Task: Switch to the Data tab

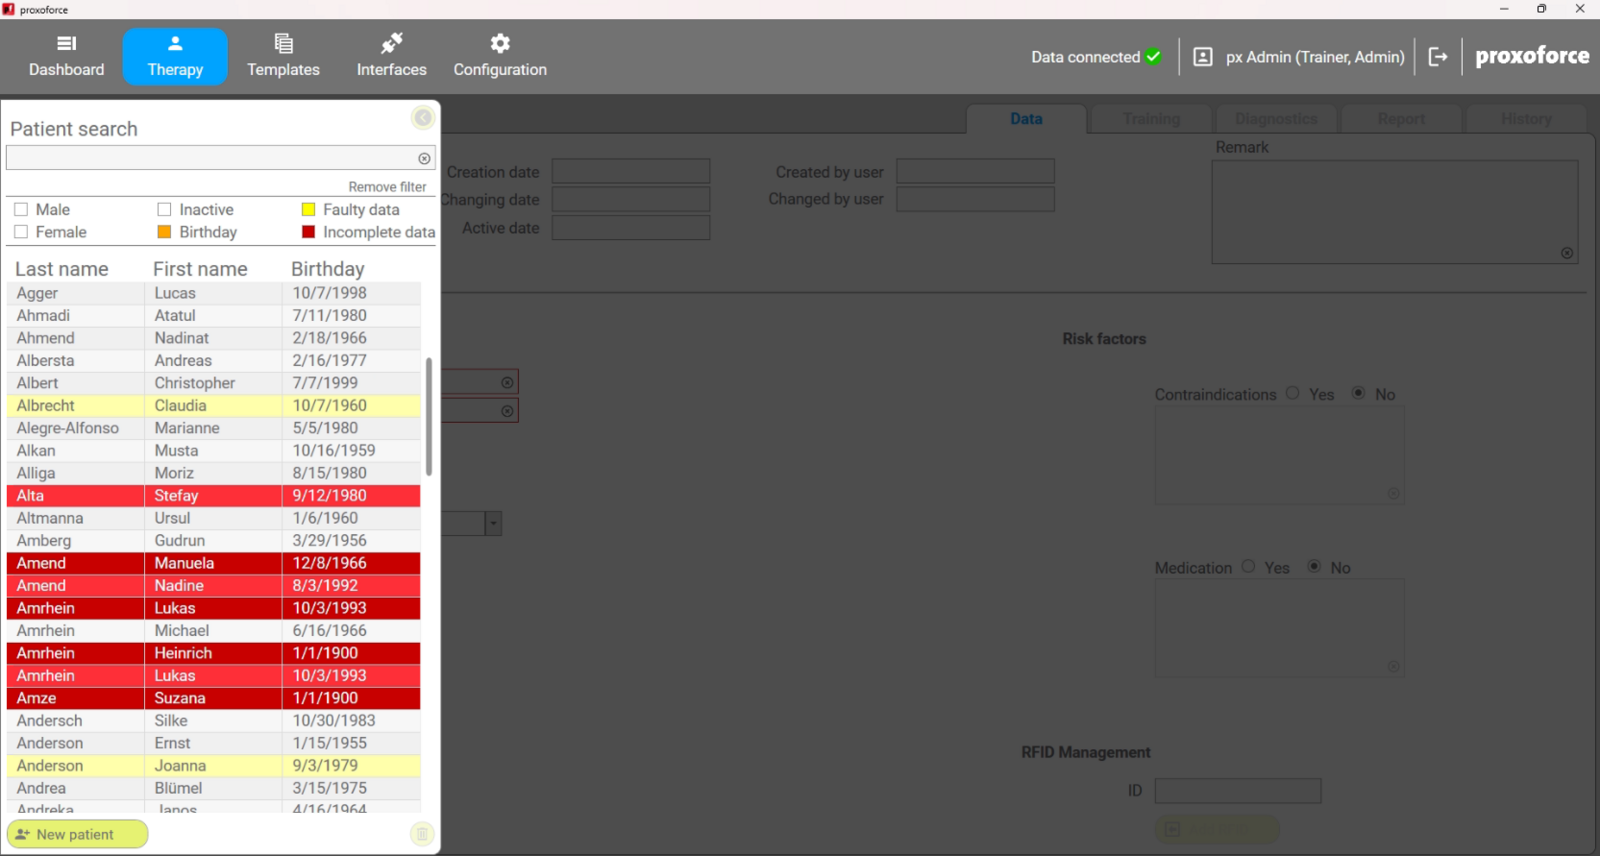Action: 1026,119
